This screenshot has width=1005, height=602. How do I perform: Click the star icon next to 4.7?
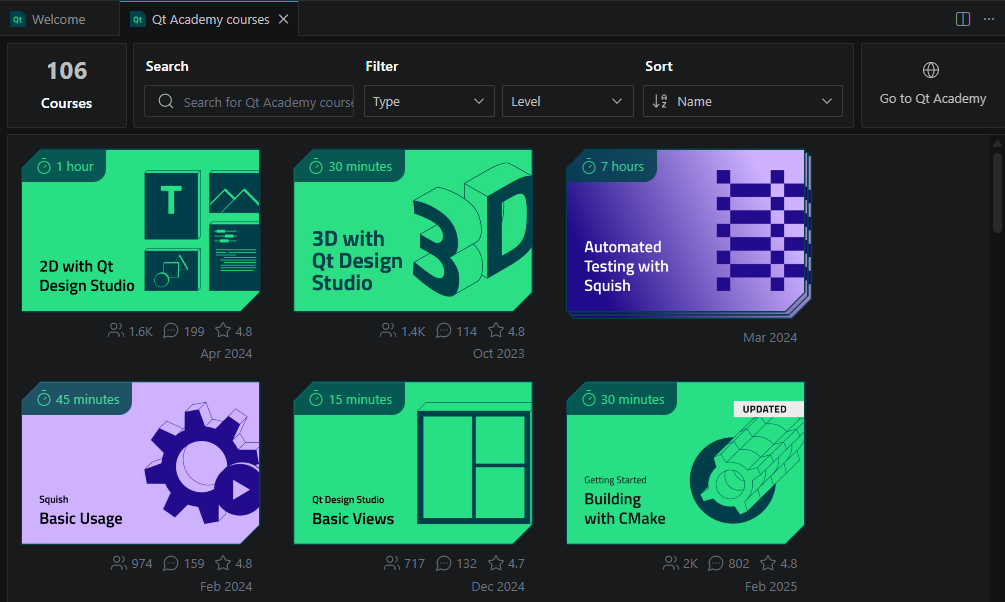tap(495, 562)
